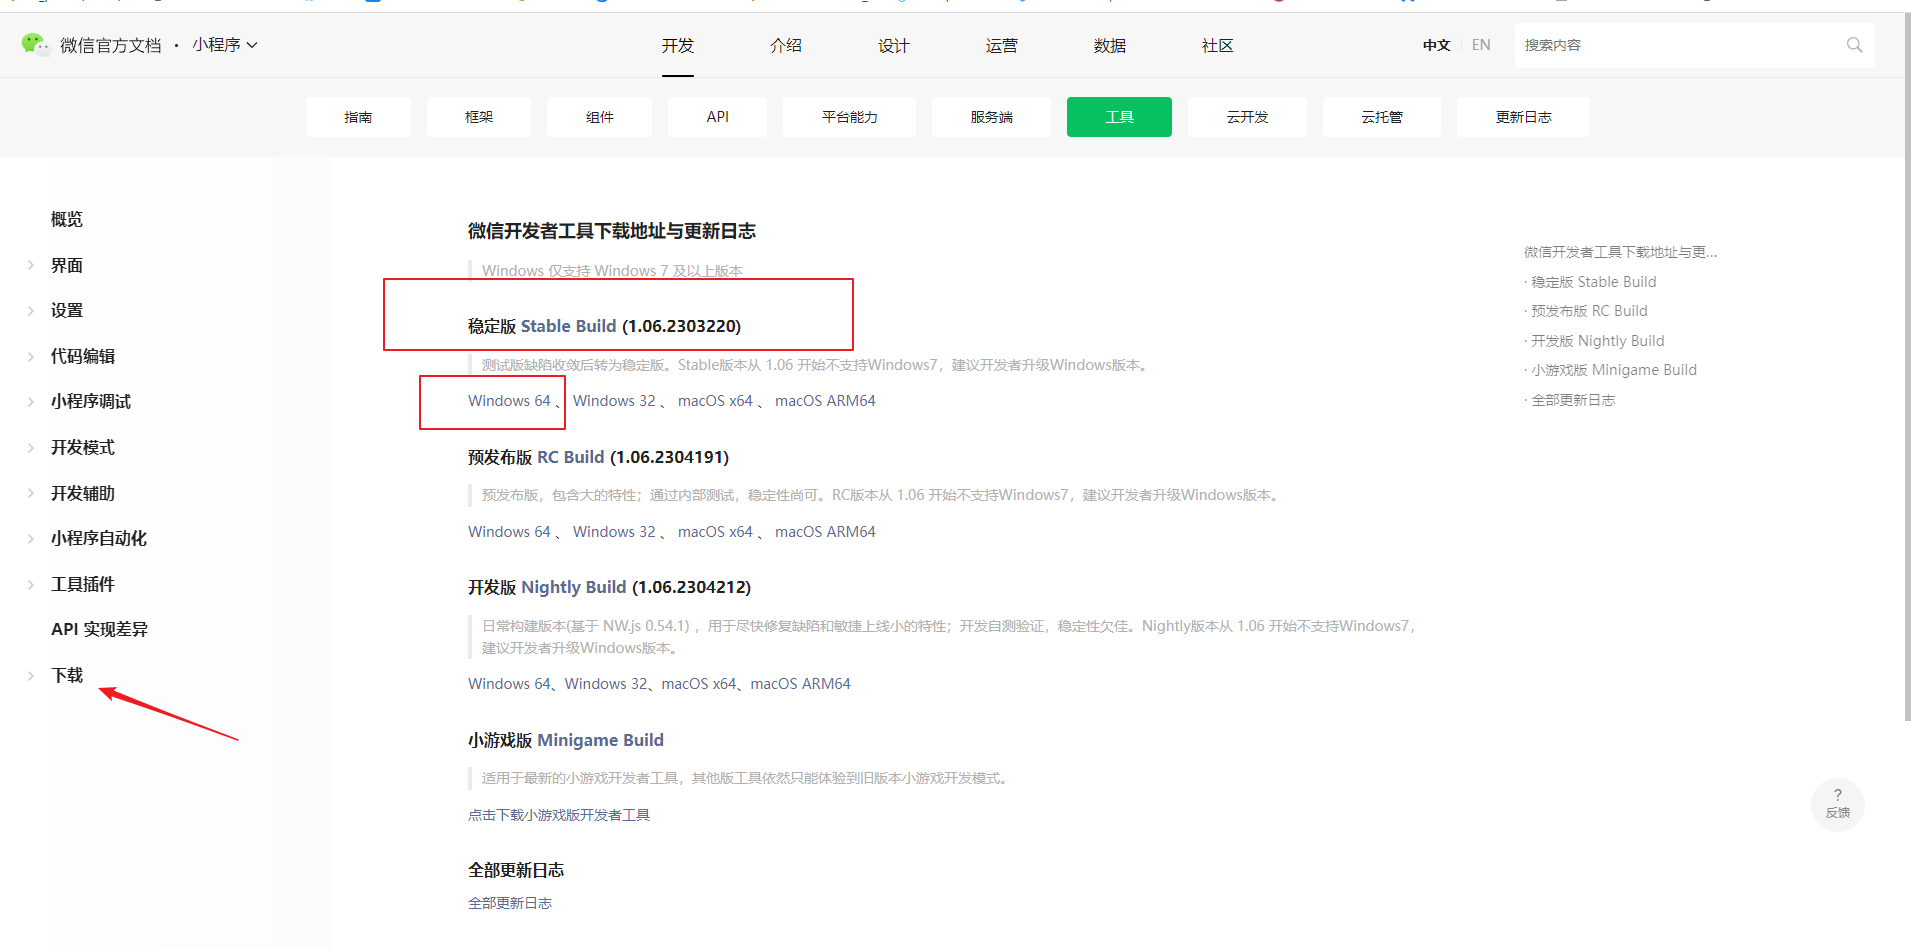Switch to the 组件 tab

tap(599, 117)
